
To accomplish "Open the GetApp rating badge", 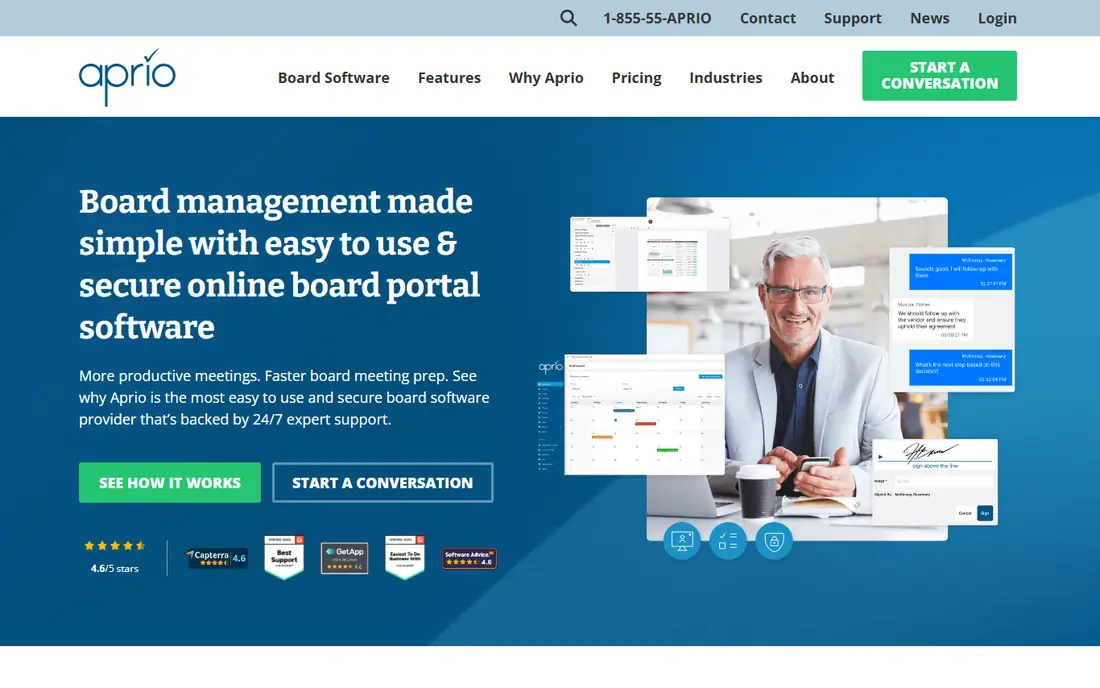I will 344,558.
